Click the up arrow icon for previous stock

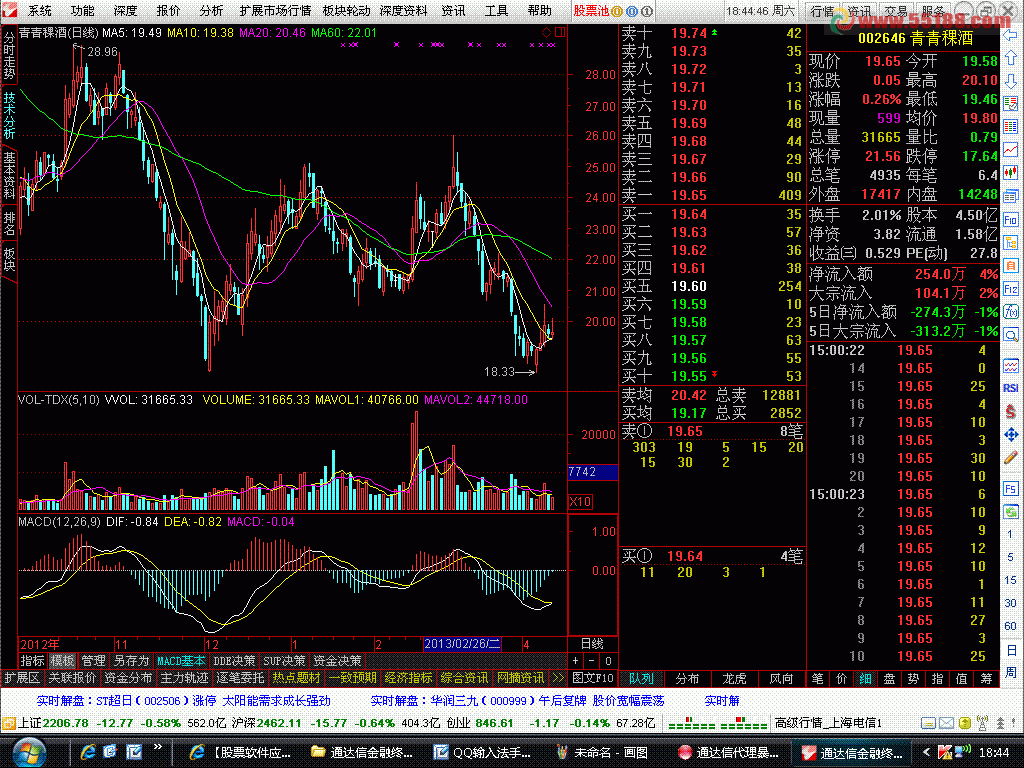point(1011,58)
